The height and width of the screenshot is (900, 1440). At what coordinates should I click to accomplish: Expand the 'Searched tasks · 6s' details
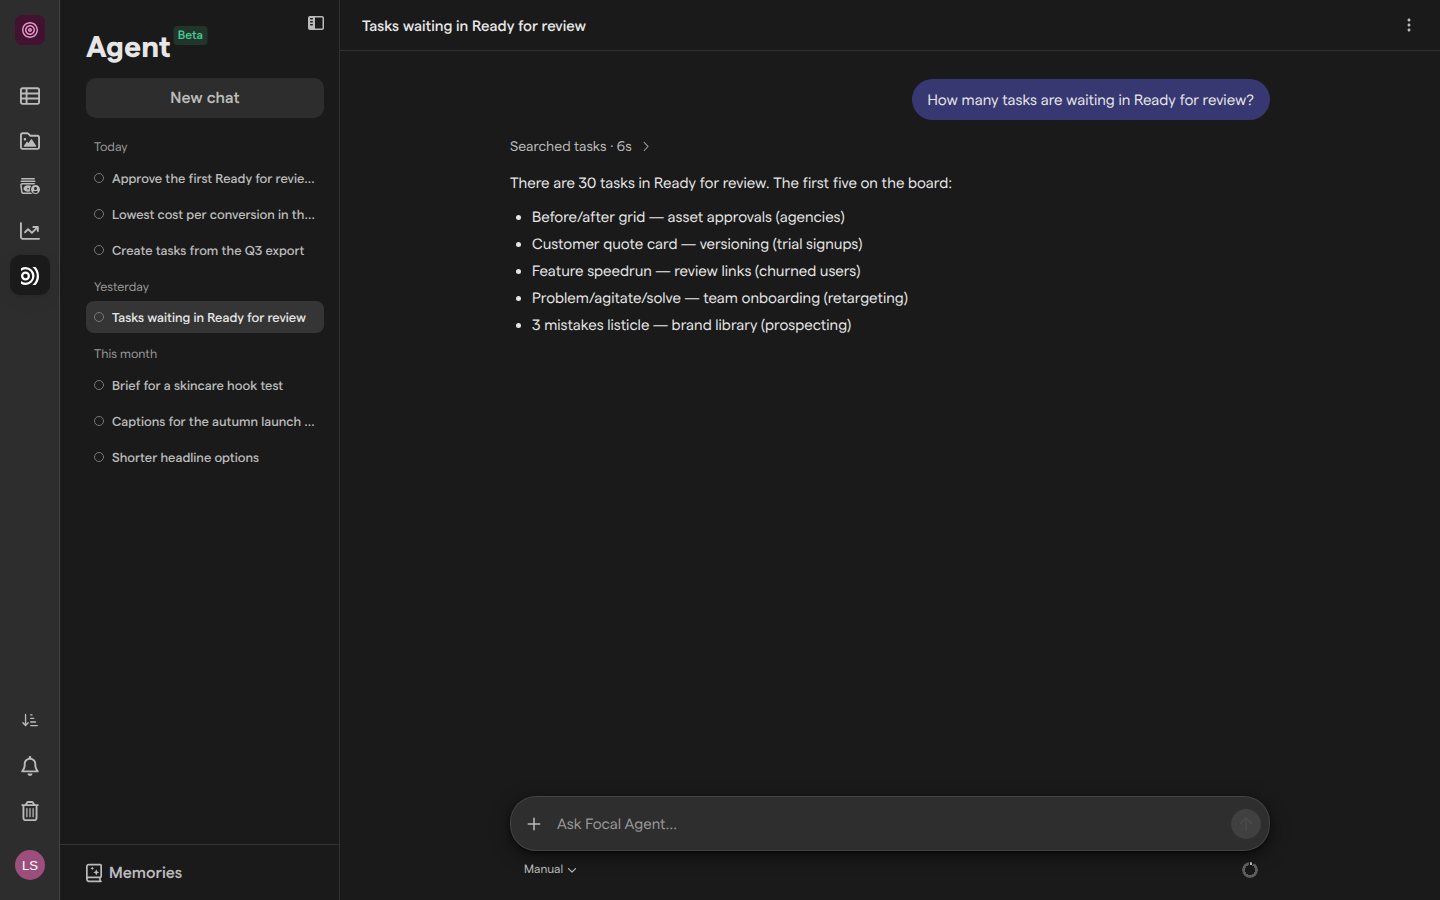point(580,146)
